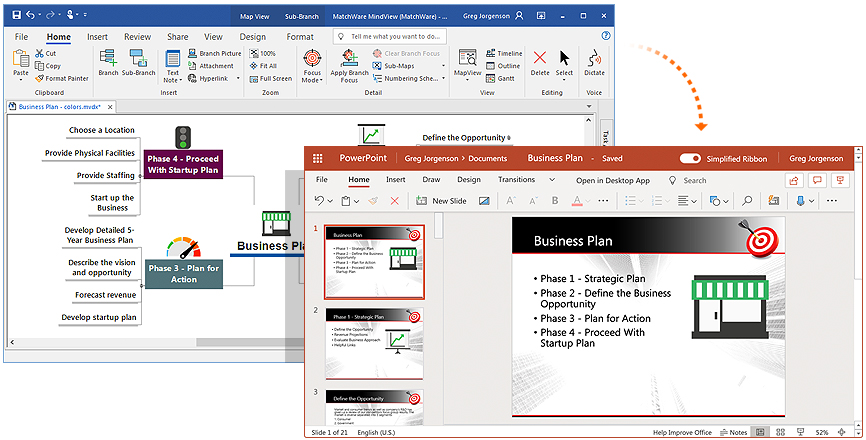The height and width of the screenshot is (440, 866).
Task: Select the Format Painter tool in MindView
Action: click(61, 78)
